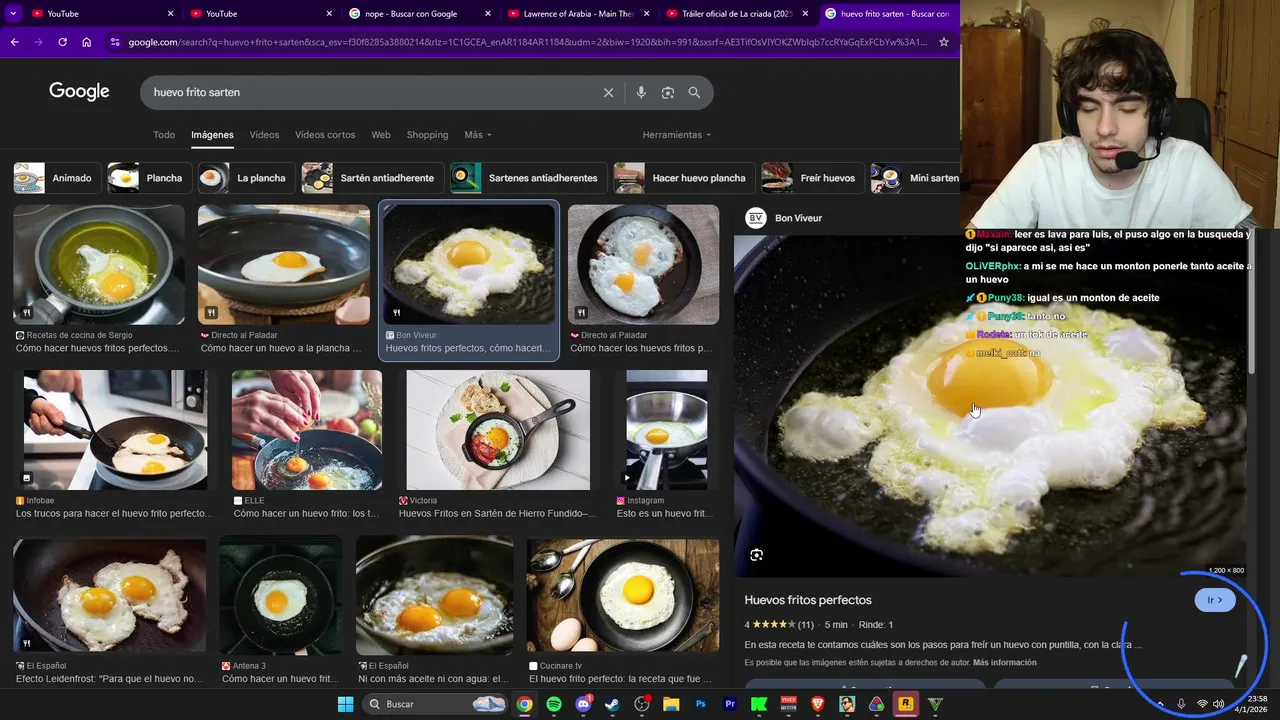Expand the Herramientas dropdown

point(677,135)
